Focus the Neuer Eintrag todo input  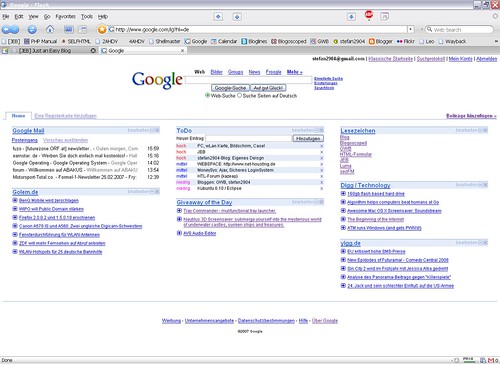click(248, 138)
